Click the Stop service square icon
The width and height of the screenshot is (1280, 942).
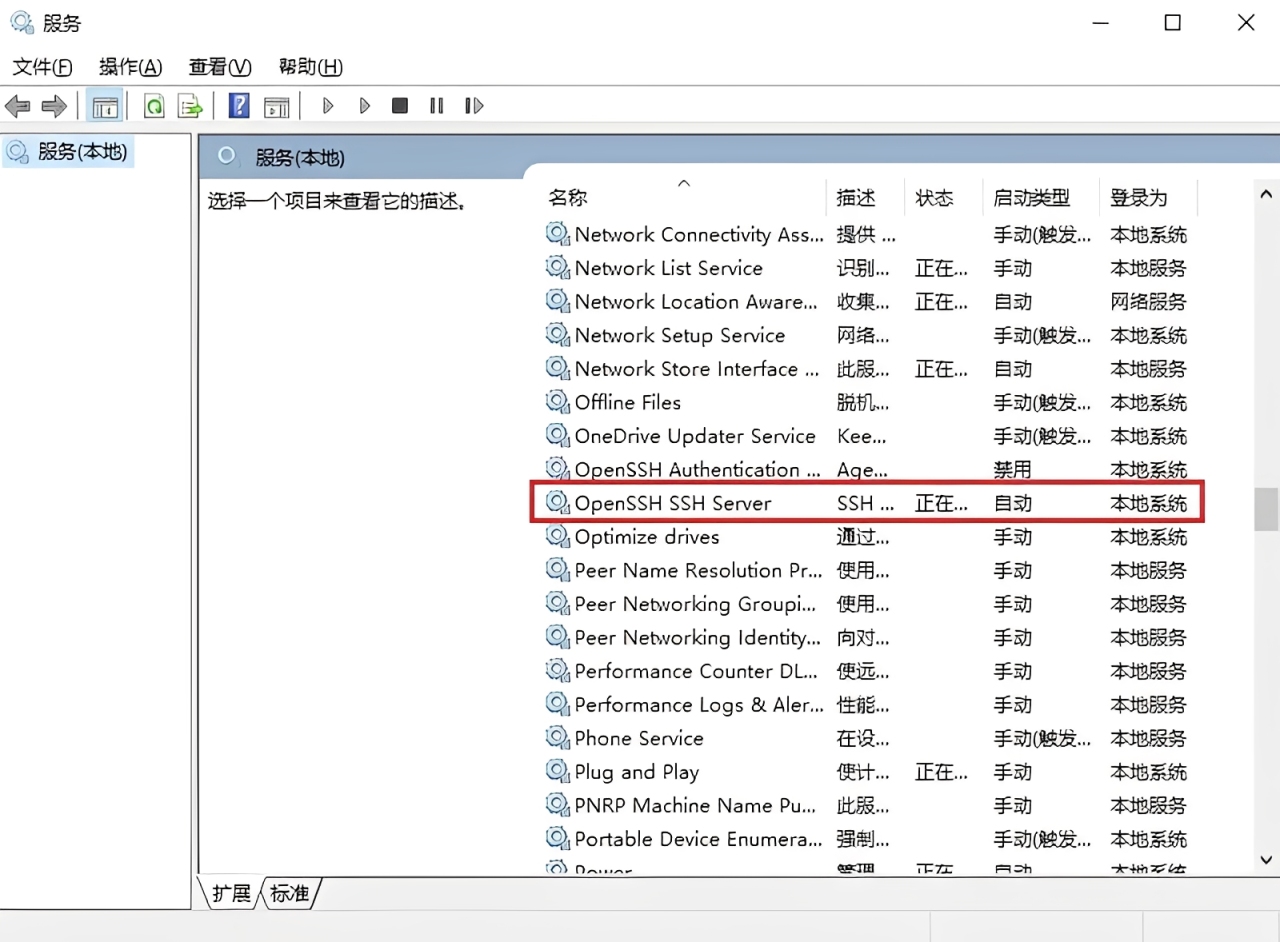[400, 105]
